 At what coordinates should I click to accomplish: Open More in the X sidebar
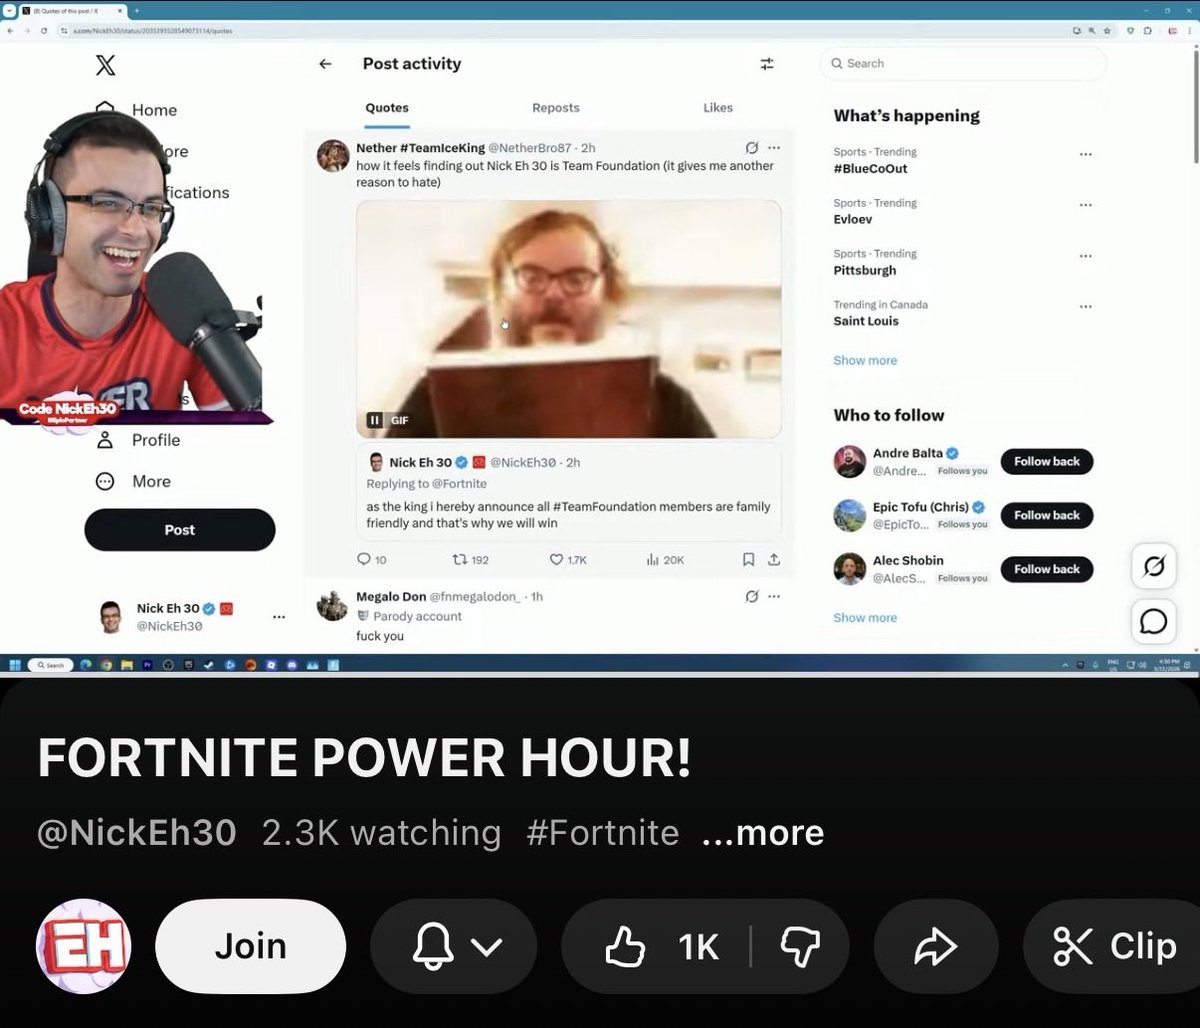151,481
